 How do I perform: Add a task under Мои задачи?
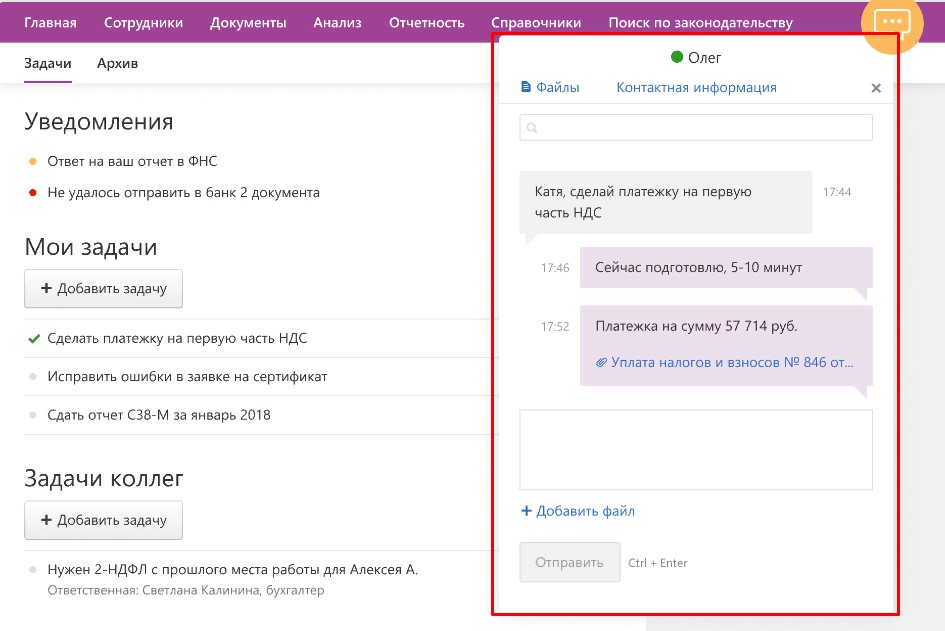103,289
